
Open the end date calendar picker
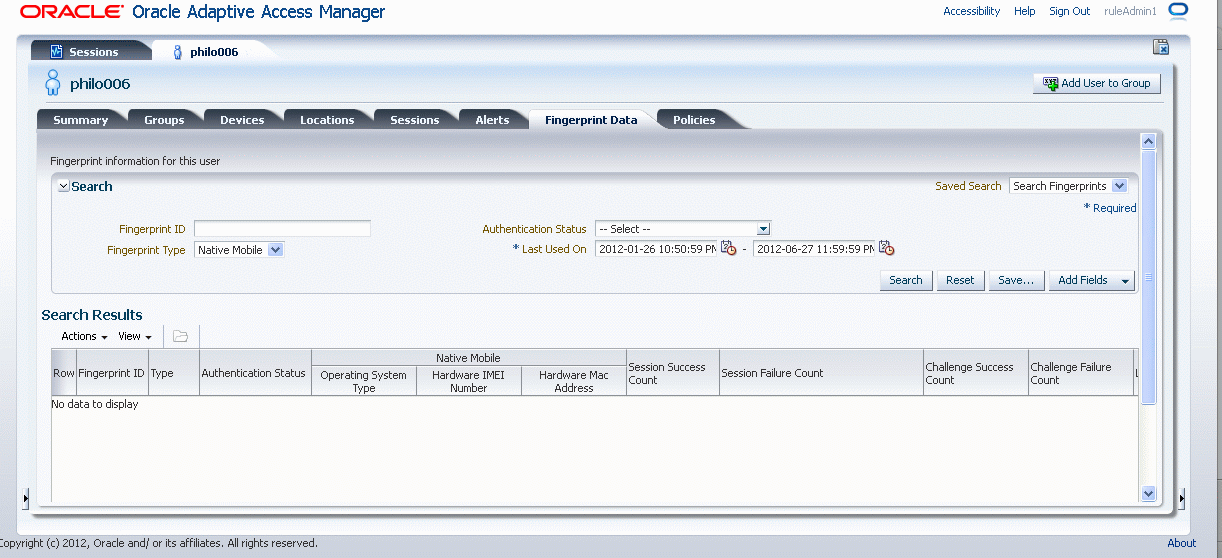[886, 249]
